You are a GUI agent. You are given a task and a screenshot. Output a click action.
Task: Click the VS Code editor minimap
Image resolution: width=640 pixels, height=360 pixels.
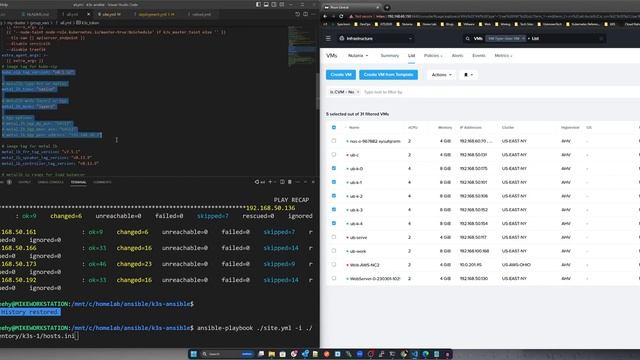point(301,46)
